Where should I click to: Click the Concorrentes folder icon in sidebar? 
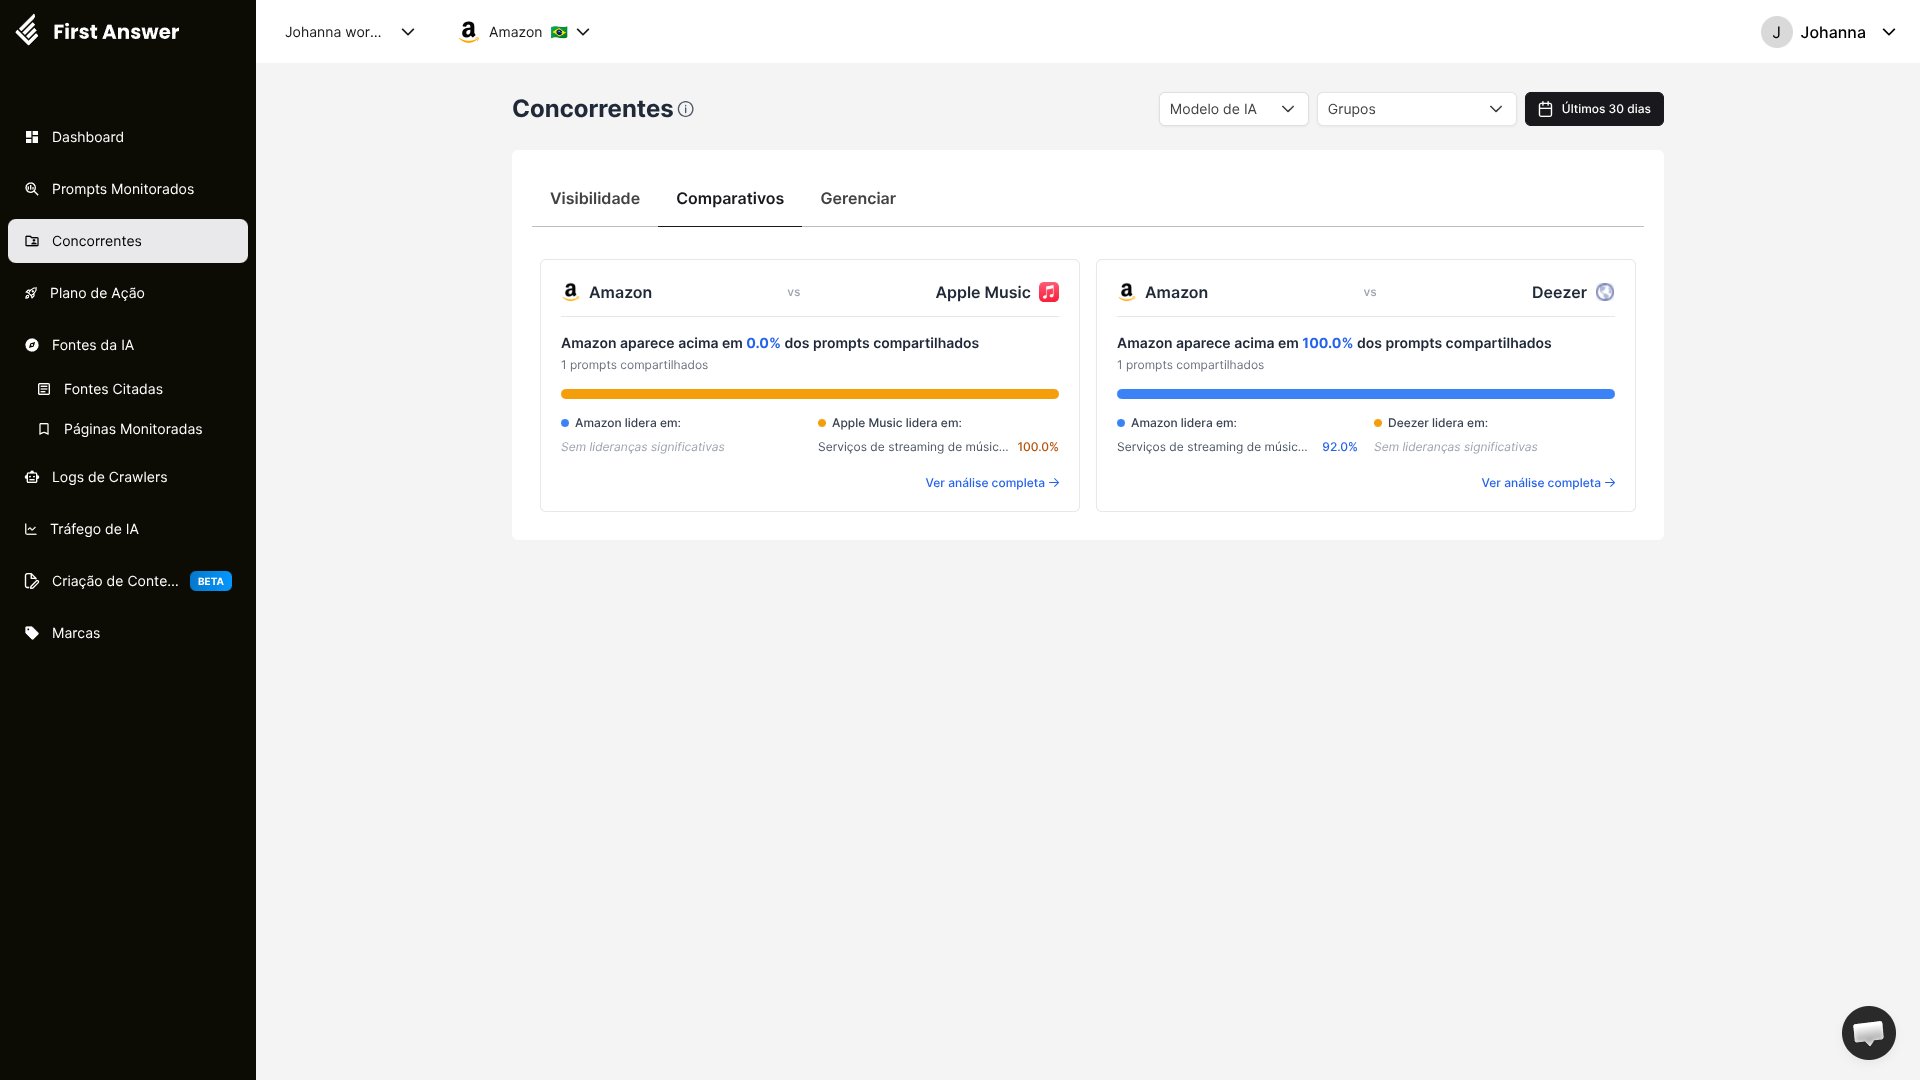point(32,241)
